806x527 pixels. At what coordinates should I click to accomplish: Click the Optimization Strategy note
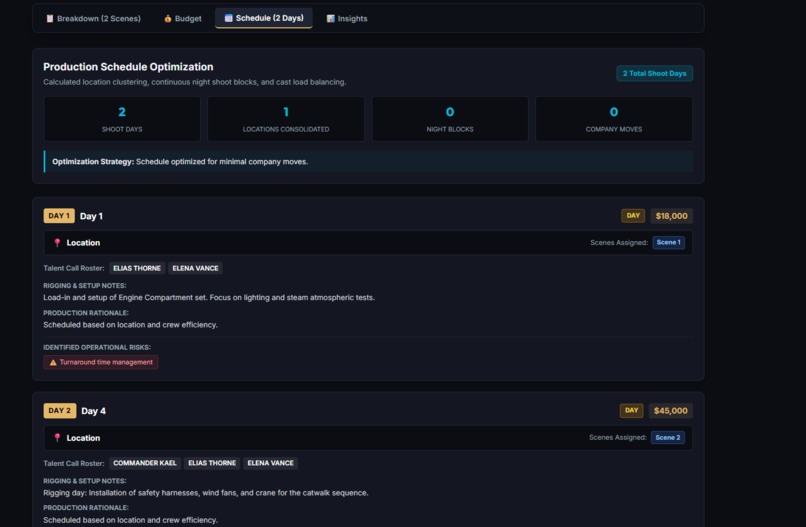368,161
